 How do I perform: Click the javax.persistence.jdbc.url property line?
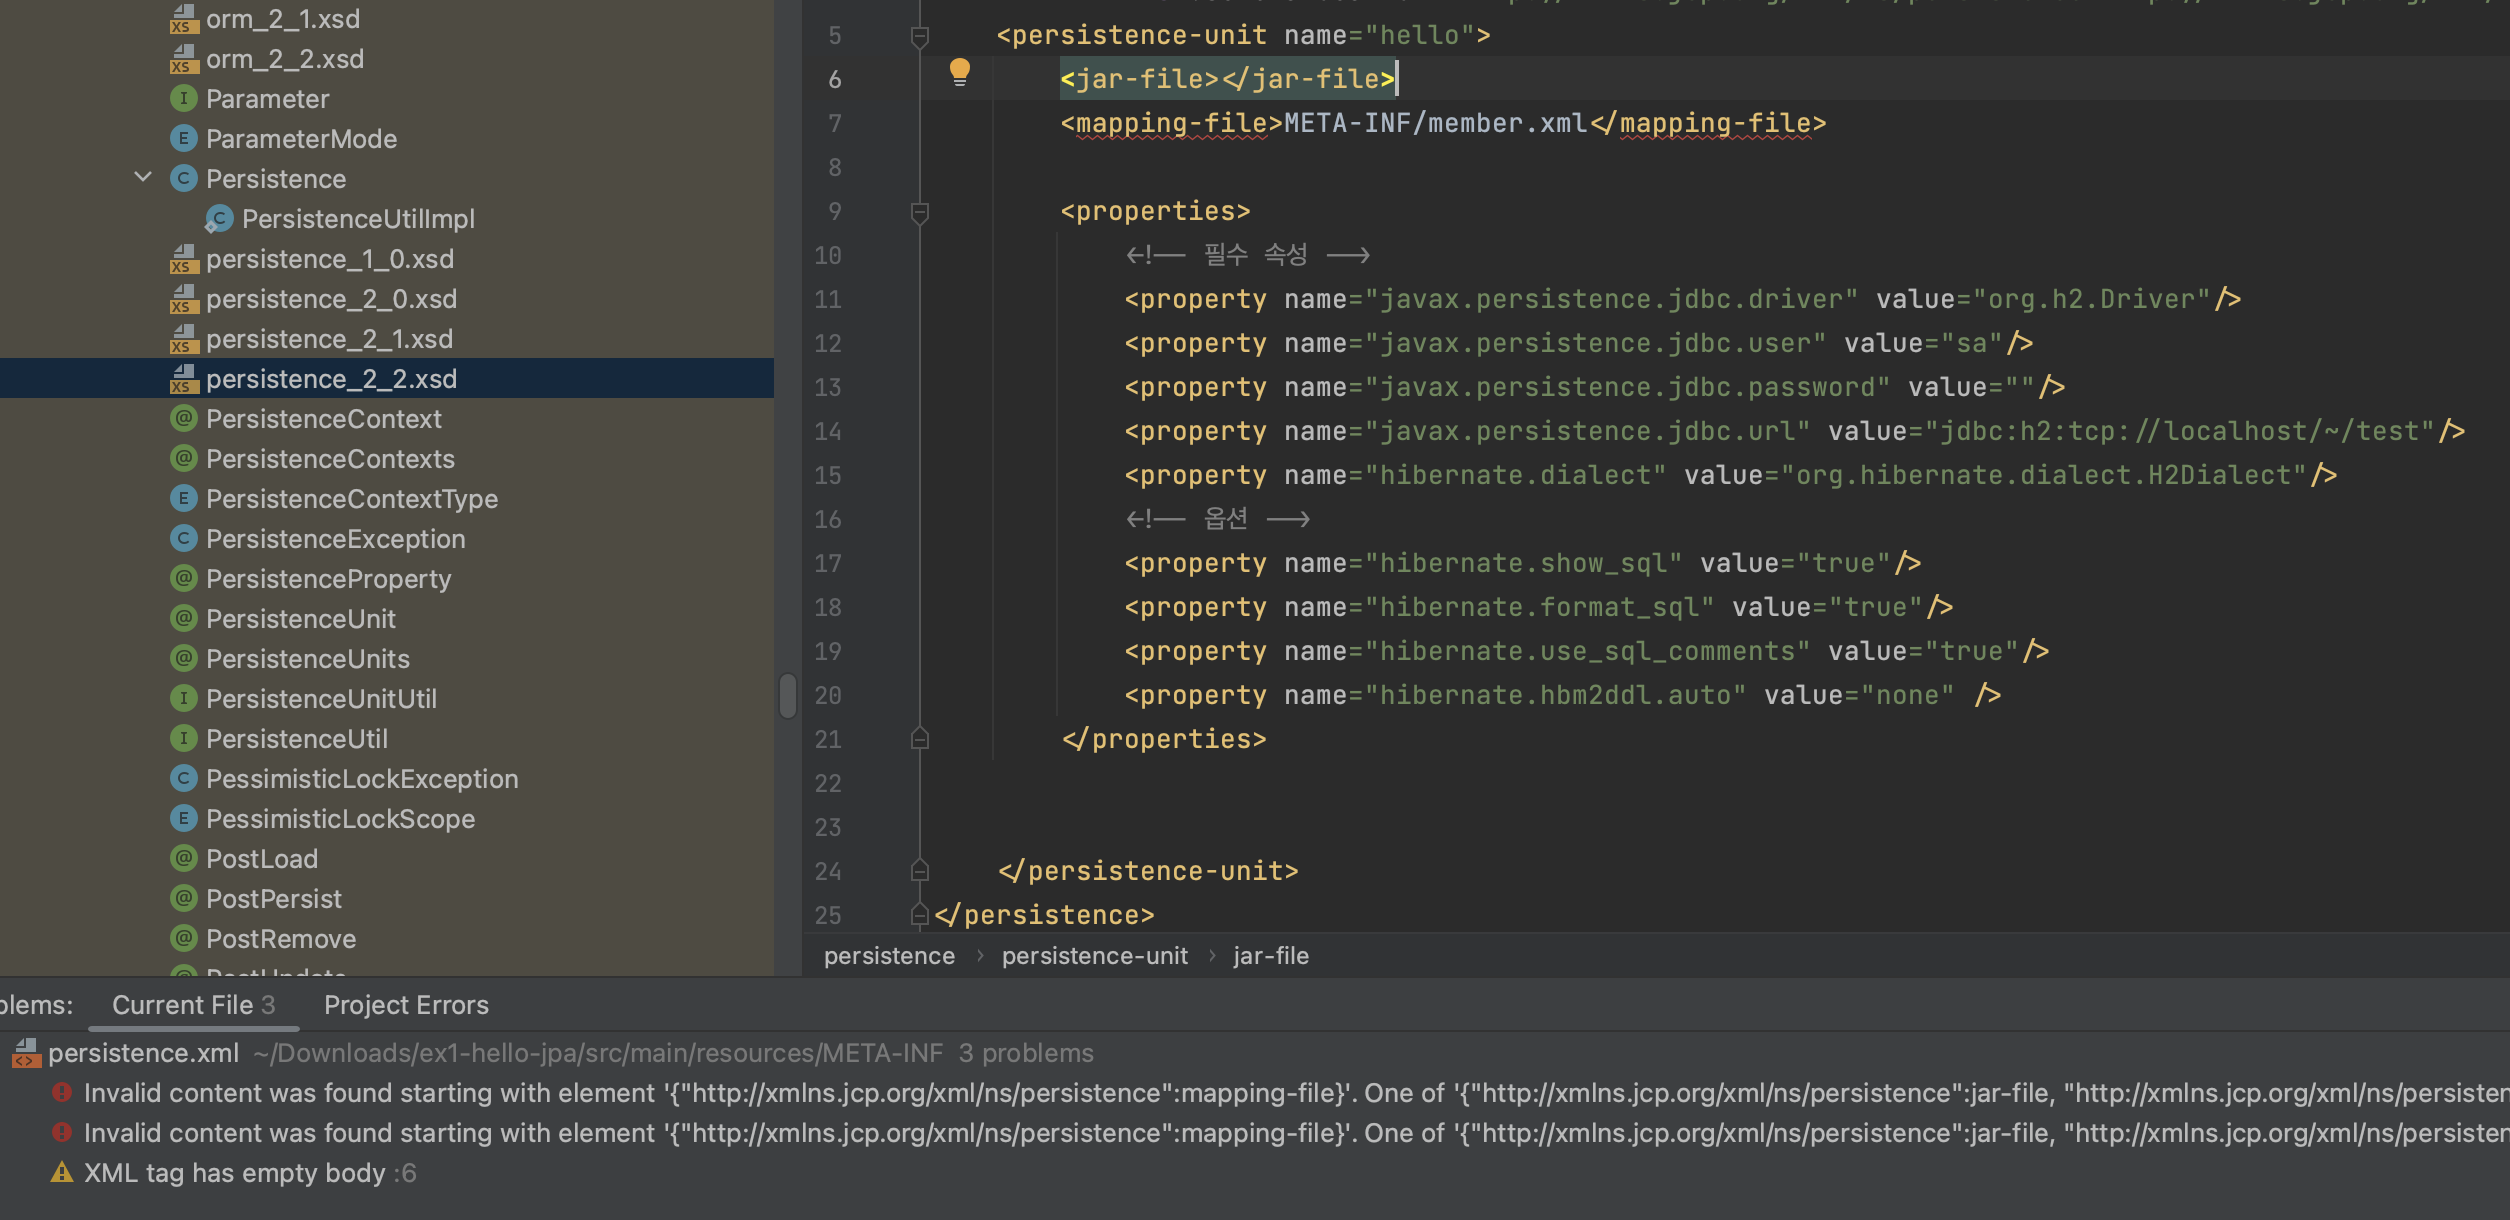point(1794,431)
